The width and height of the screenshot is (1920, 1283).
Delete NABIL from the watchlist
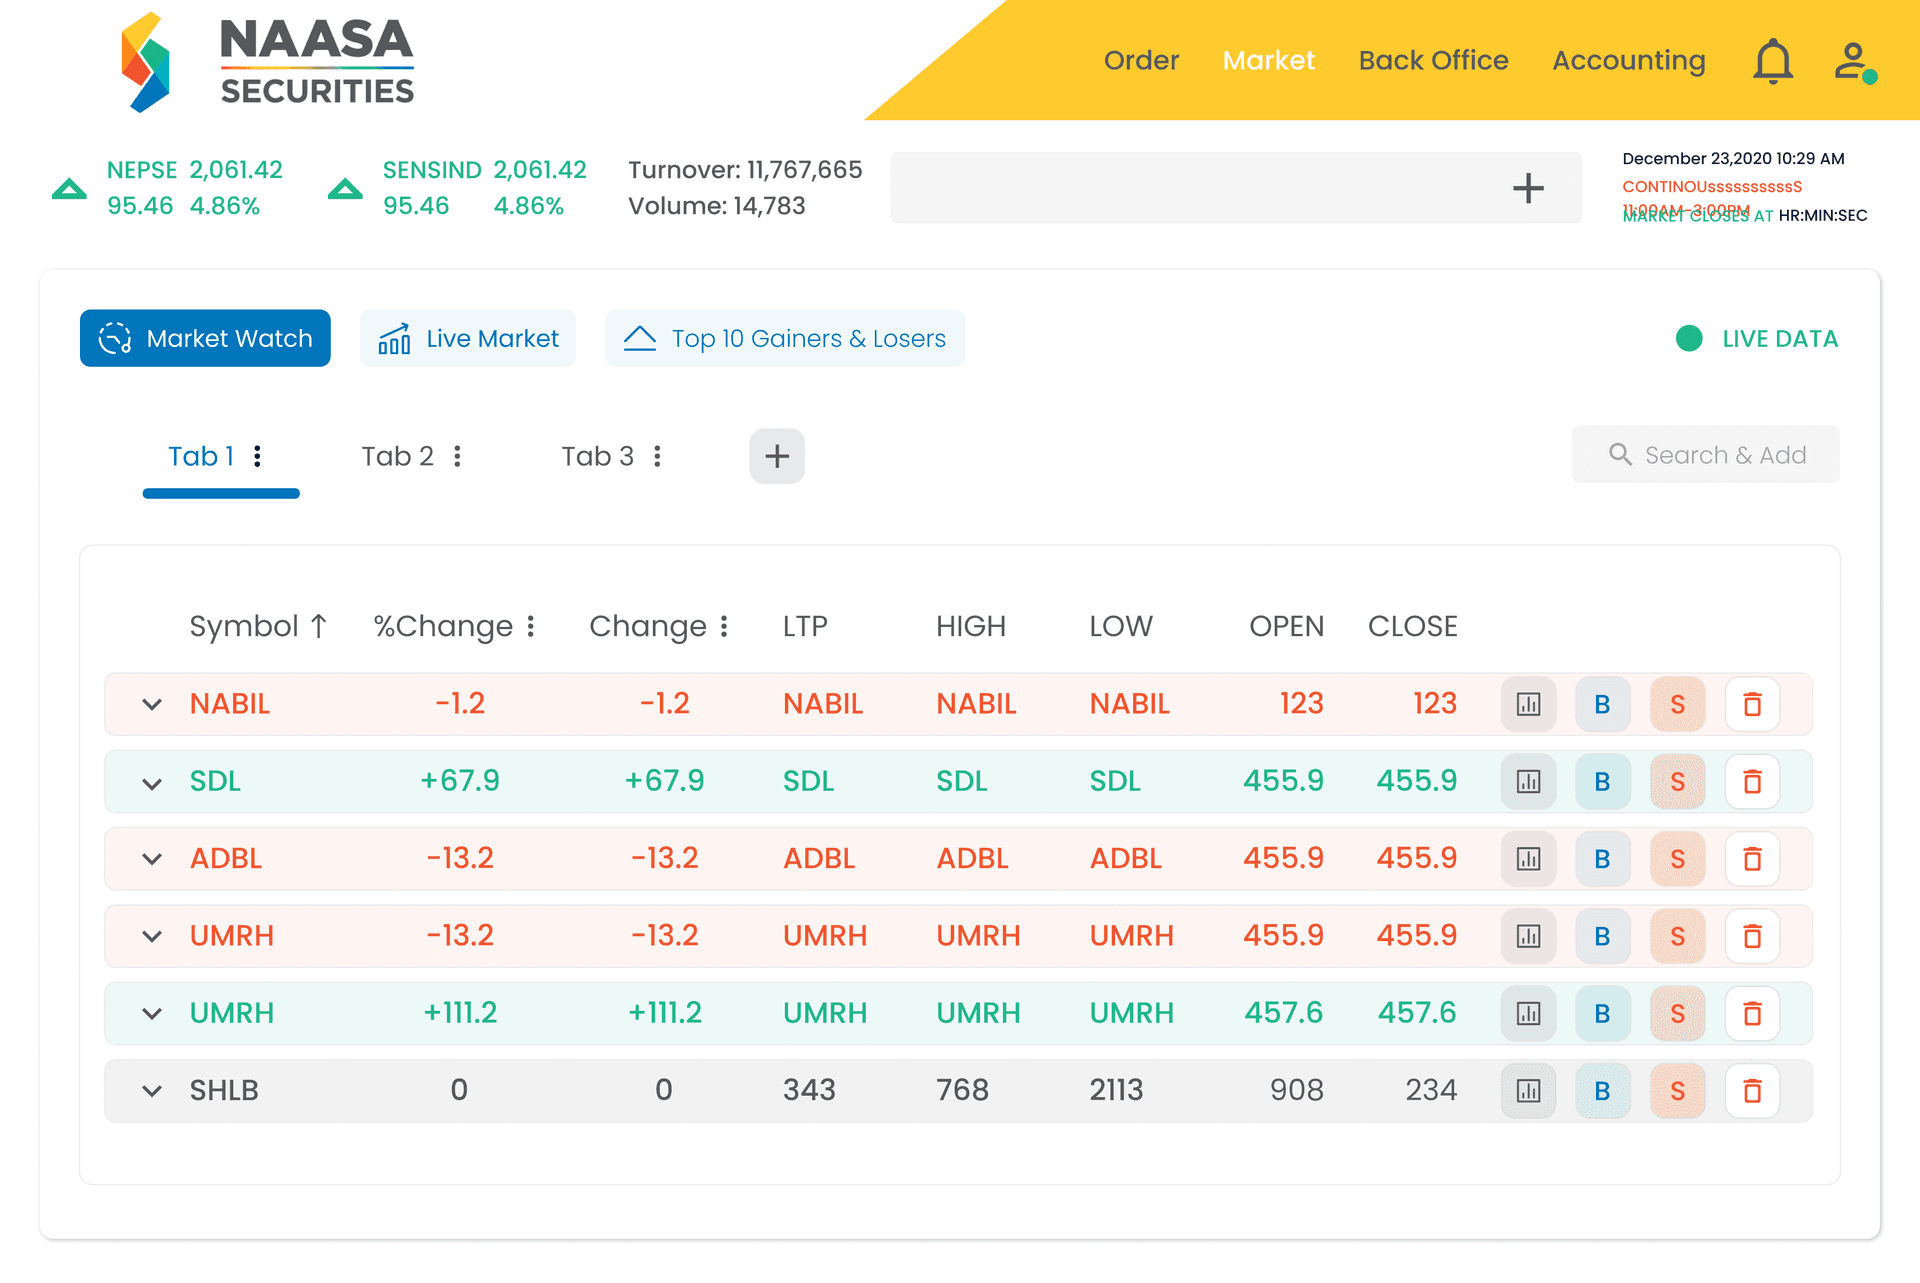[1752, 704]
